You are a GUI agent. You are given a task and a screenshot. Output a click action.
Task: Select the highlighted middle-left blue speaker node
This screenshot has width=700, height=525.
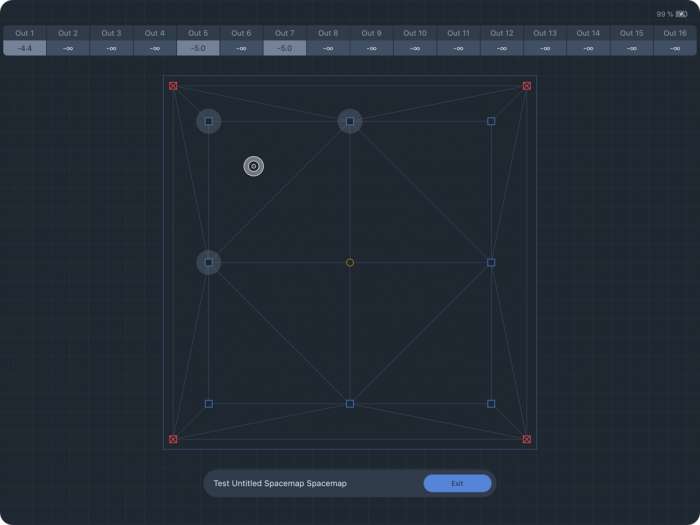209,263
